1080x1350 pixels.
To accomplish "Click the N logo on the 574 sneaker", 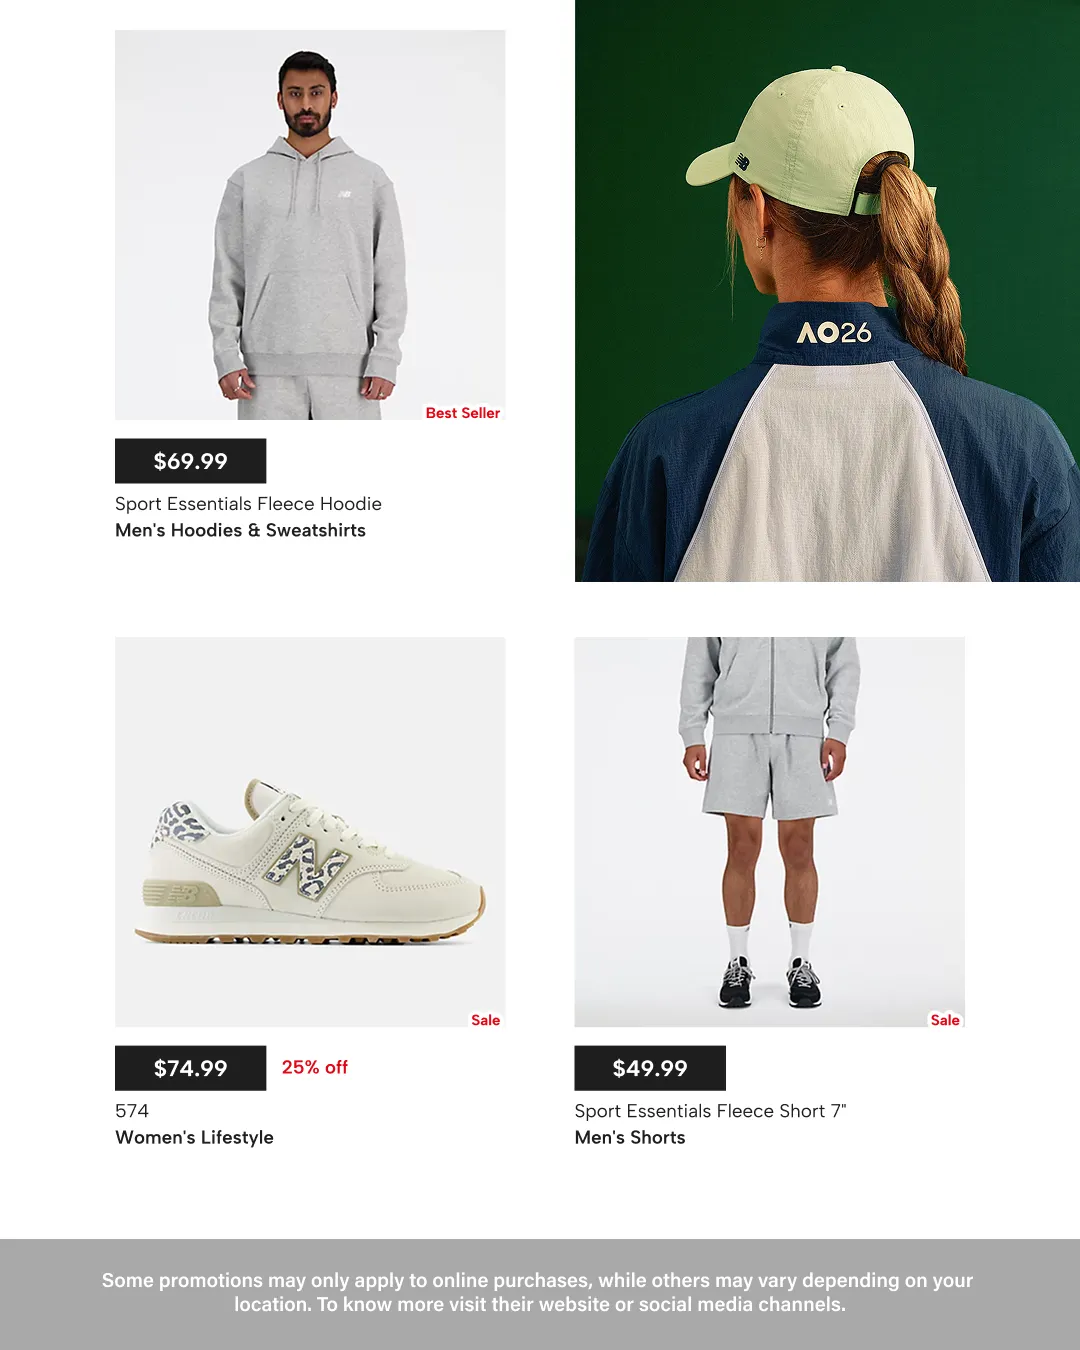I will tap(307, 867).
